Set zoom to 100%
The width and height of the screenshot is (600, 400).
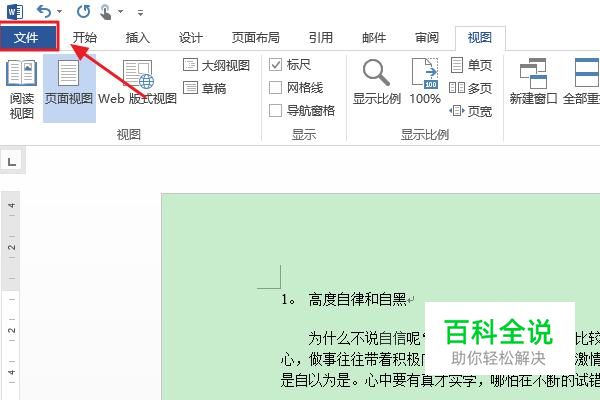tap(425, 82)
